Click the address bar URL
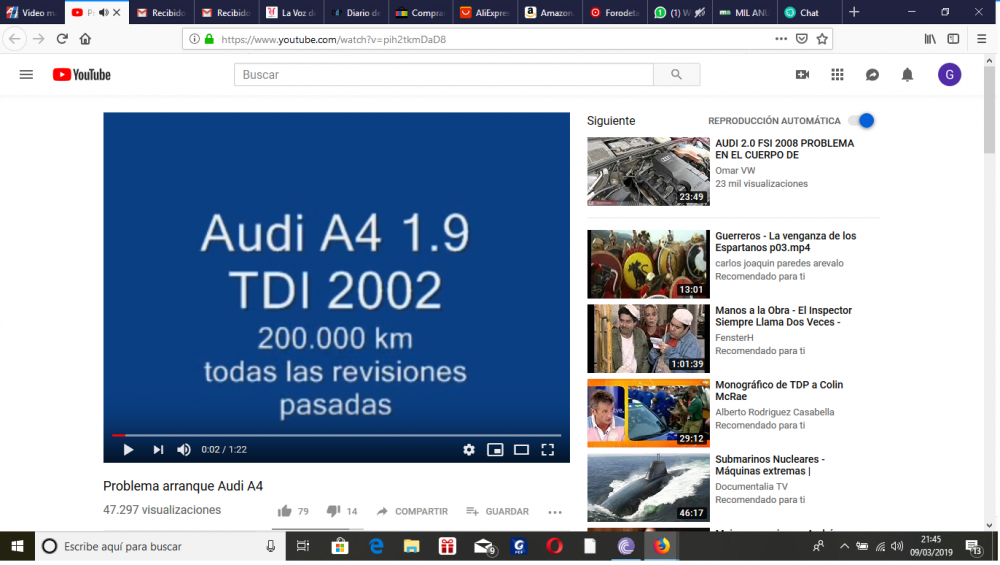 pyautogui.click(x=334, y=40)
